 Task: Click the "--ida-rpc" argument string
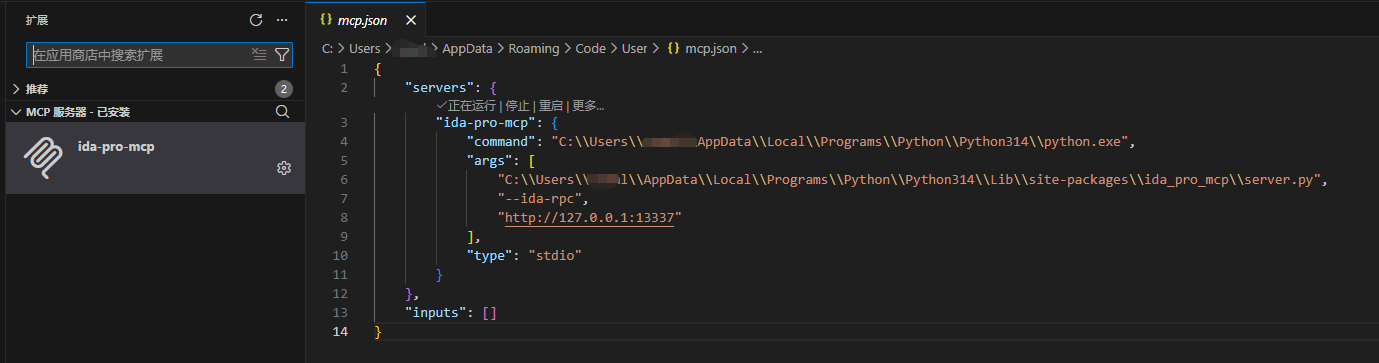tap(540, 198)
